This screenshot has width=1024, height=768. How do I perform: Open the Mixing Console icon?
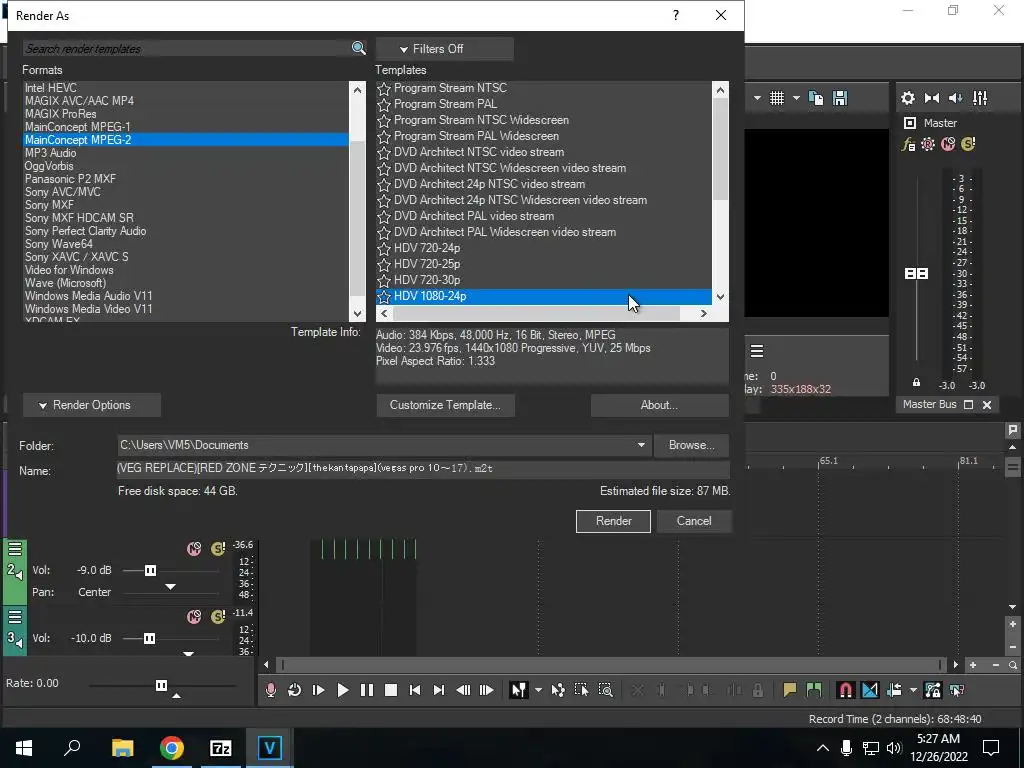coord(980,98)
